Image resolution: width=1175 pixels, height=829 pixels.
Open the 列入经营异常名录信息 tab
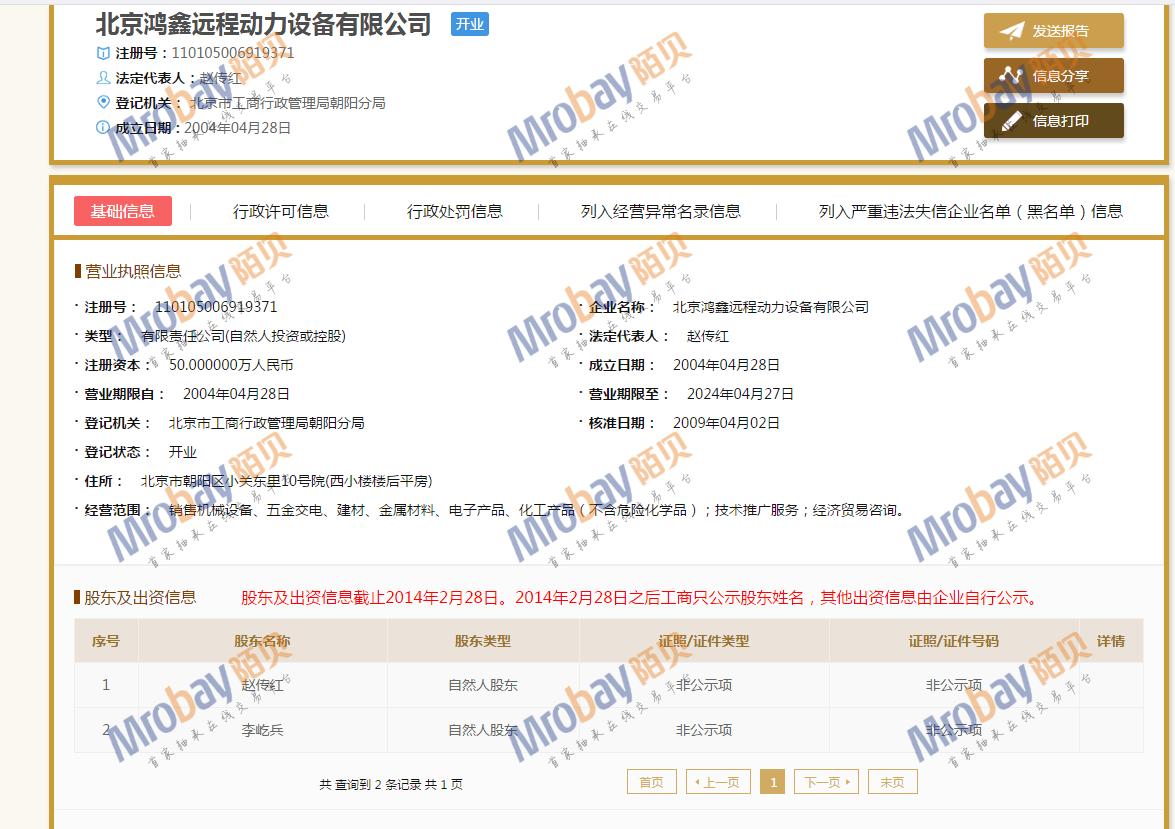661,211
